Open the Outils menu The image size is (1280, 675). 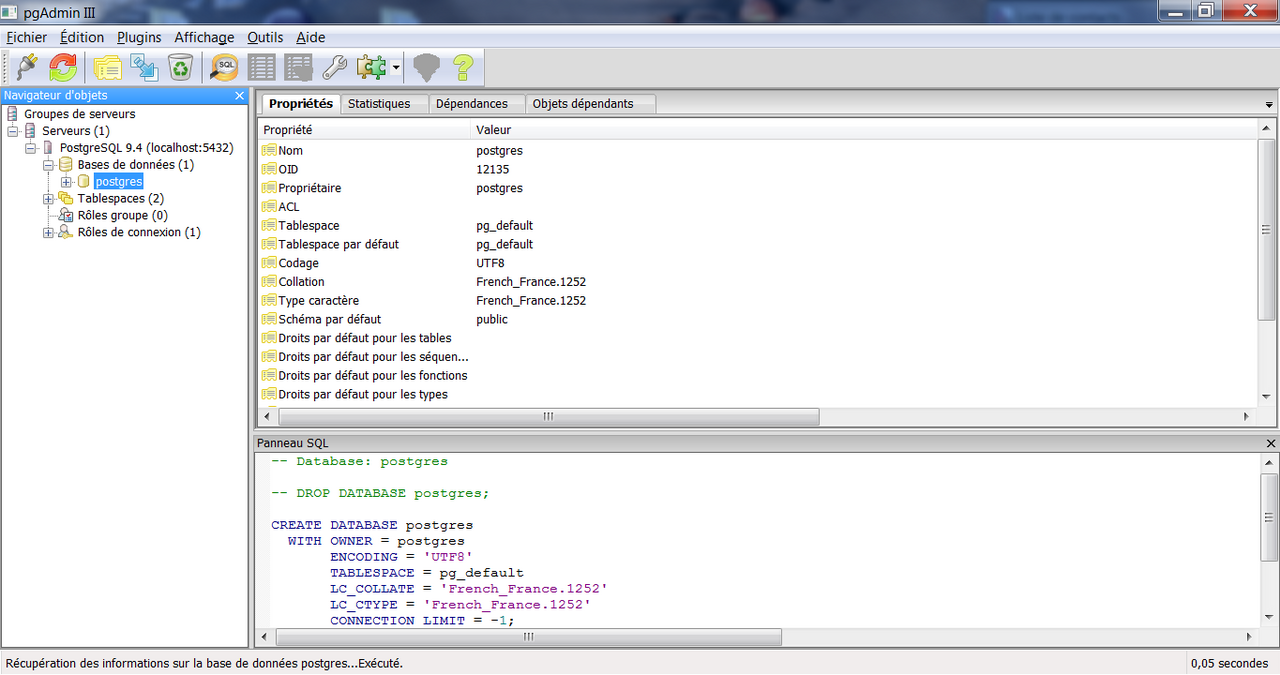tap(266, 37)
